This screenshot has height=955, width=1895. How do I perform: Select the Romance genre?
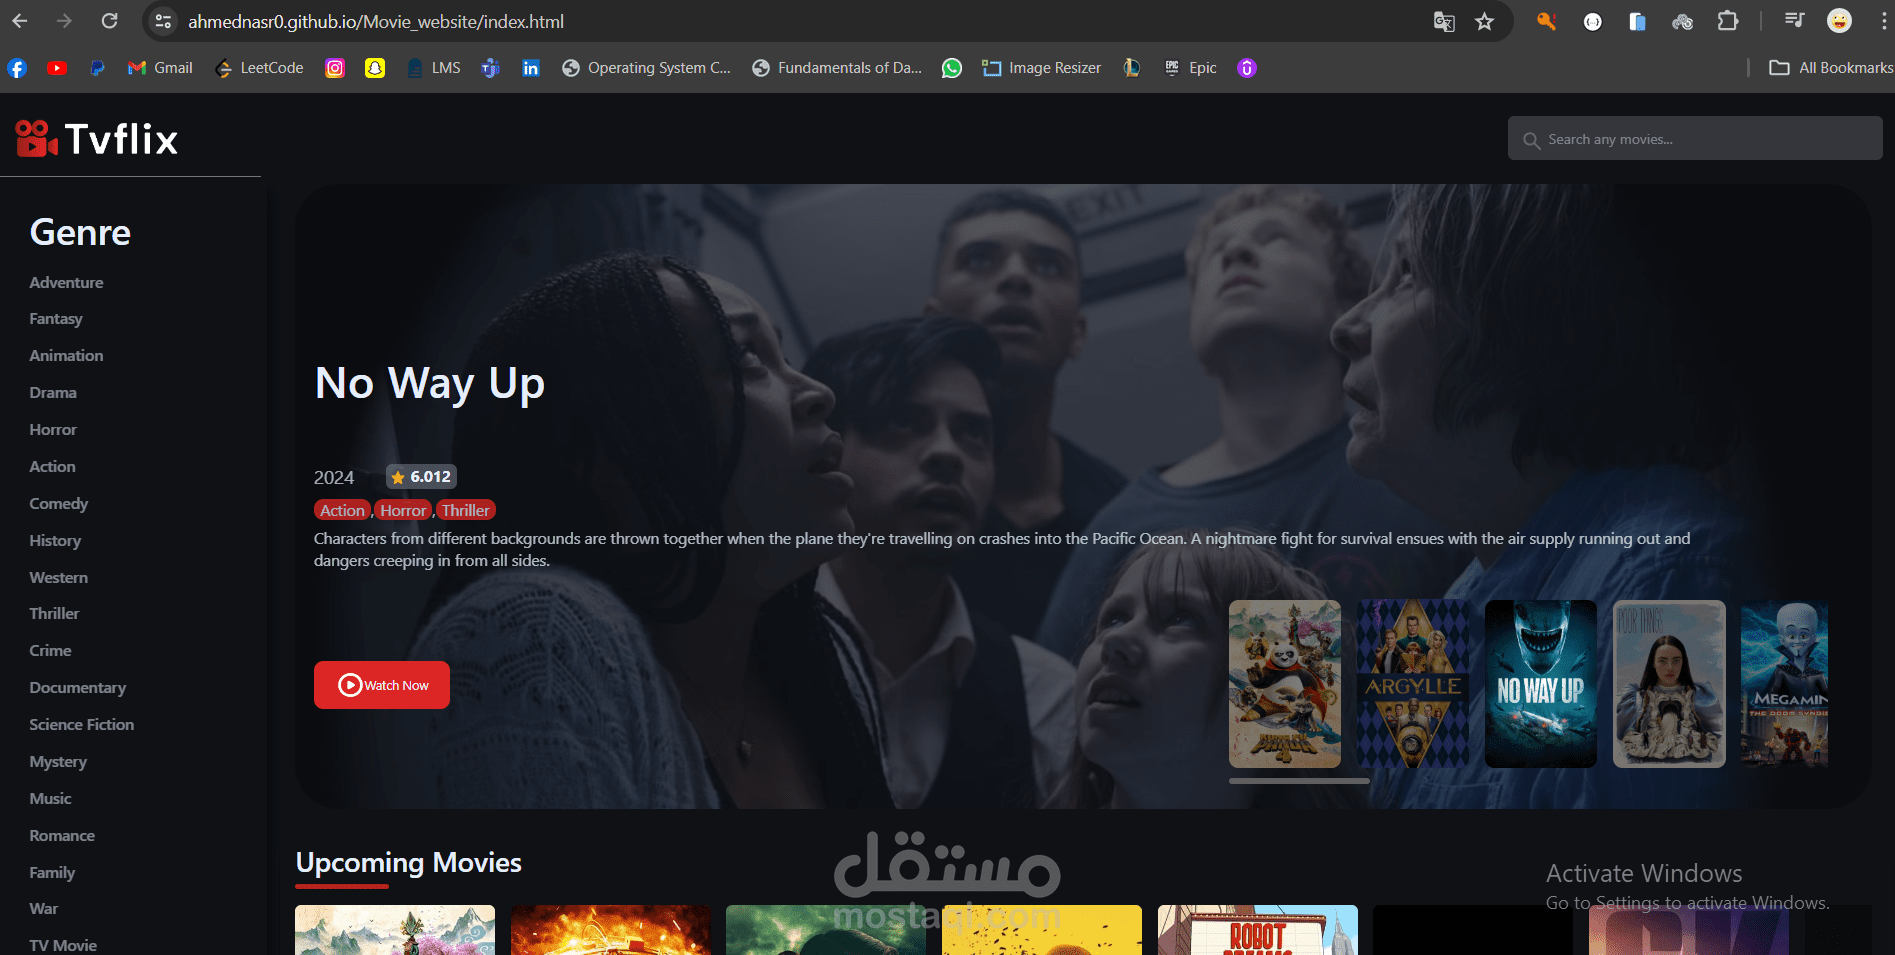(62, 836)
